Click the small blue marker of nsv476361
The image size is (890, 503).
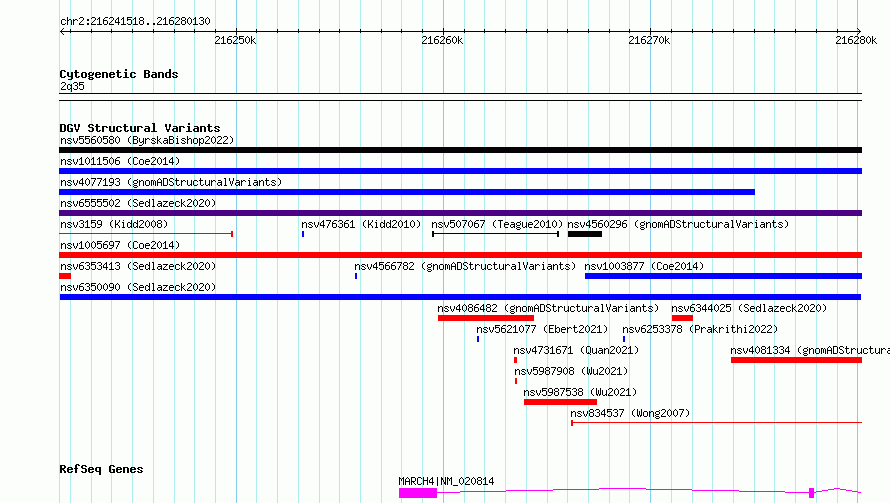[x=303, y=234]
